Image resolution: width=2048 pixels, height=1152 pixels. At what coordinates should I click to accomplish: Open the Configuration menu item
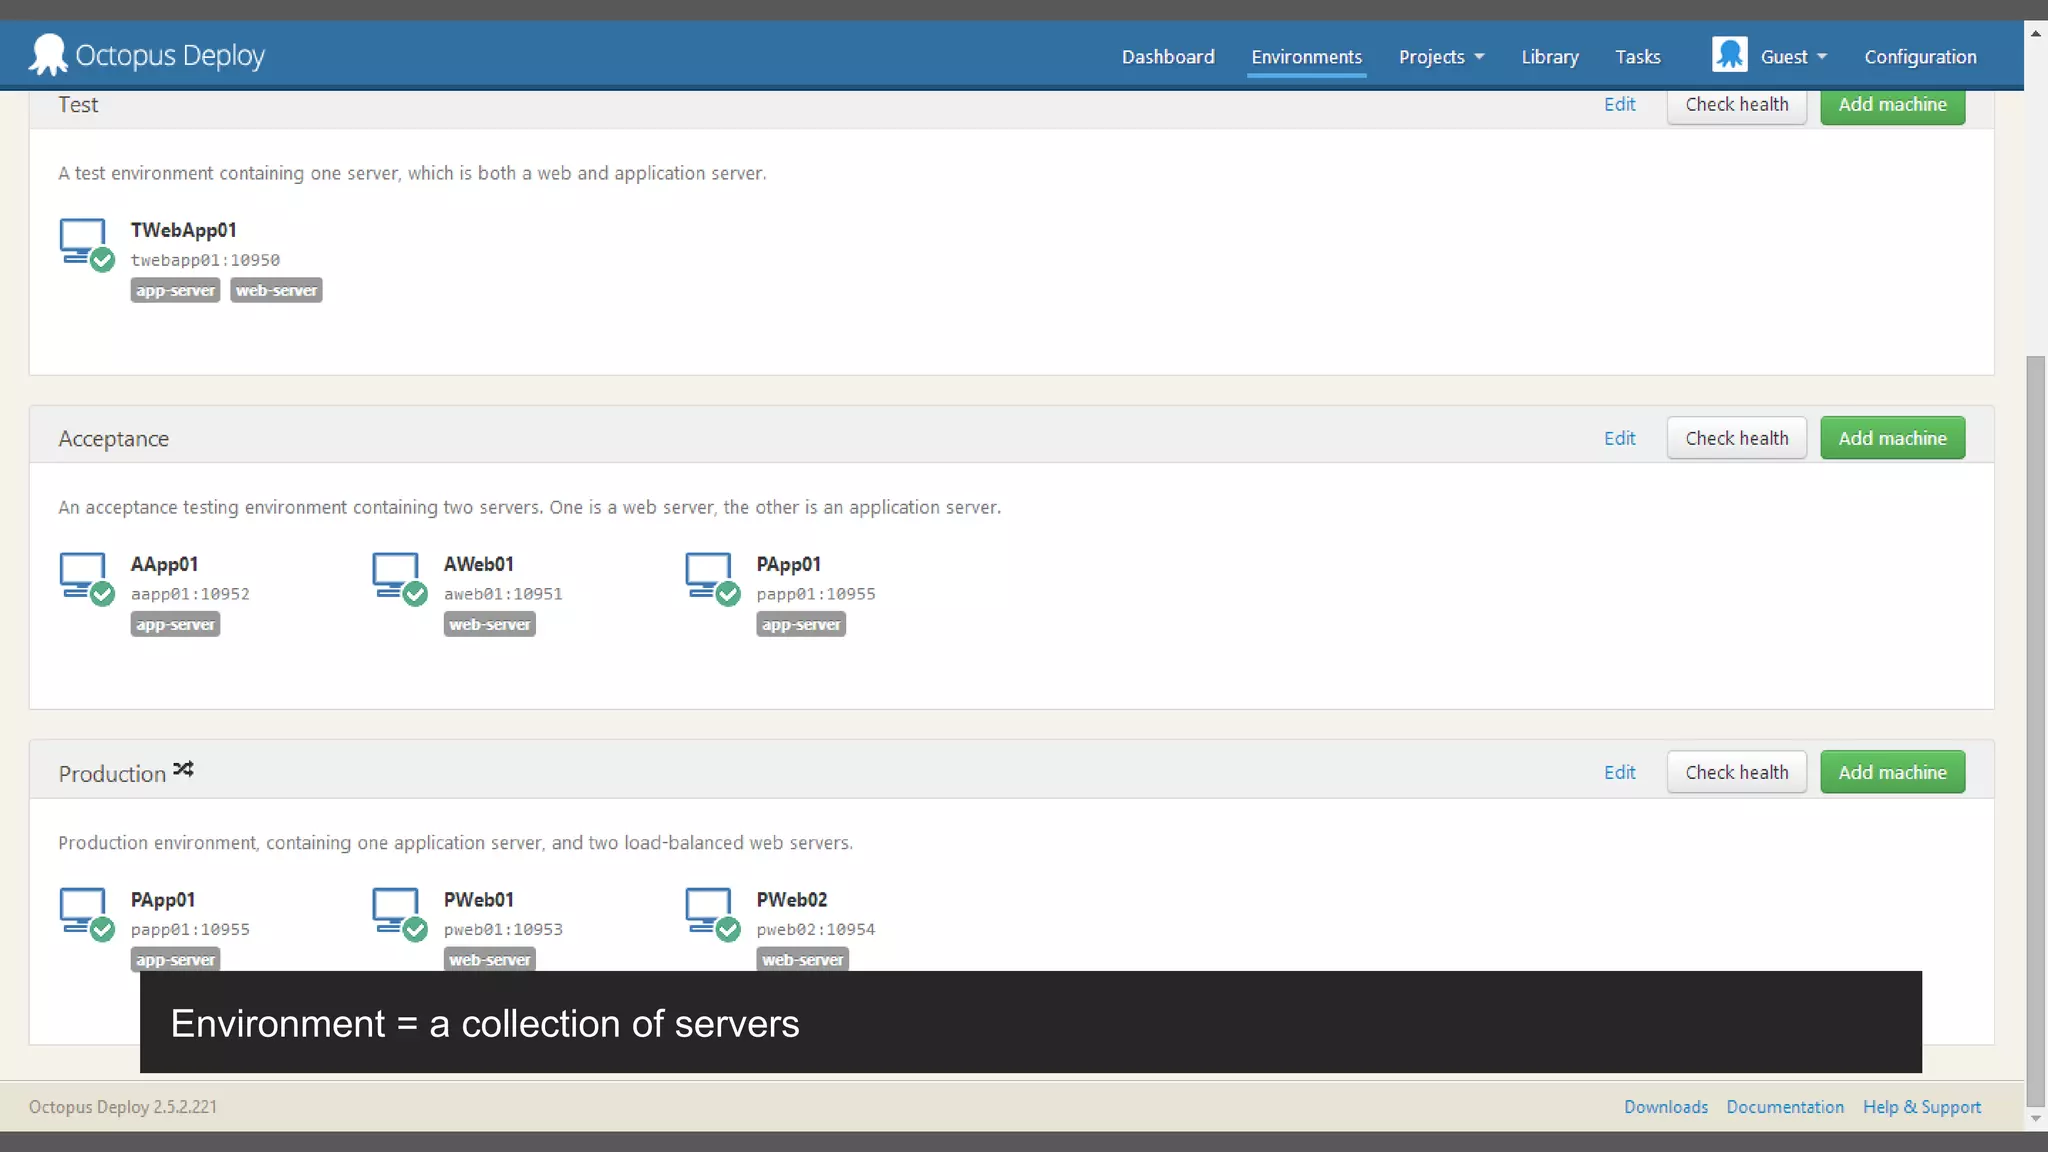[x=1919, y=57]
